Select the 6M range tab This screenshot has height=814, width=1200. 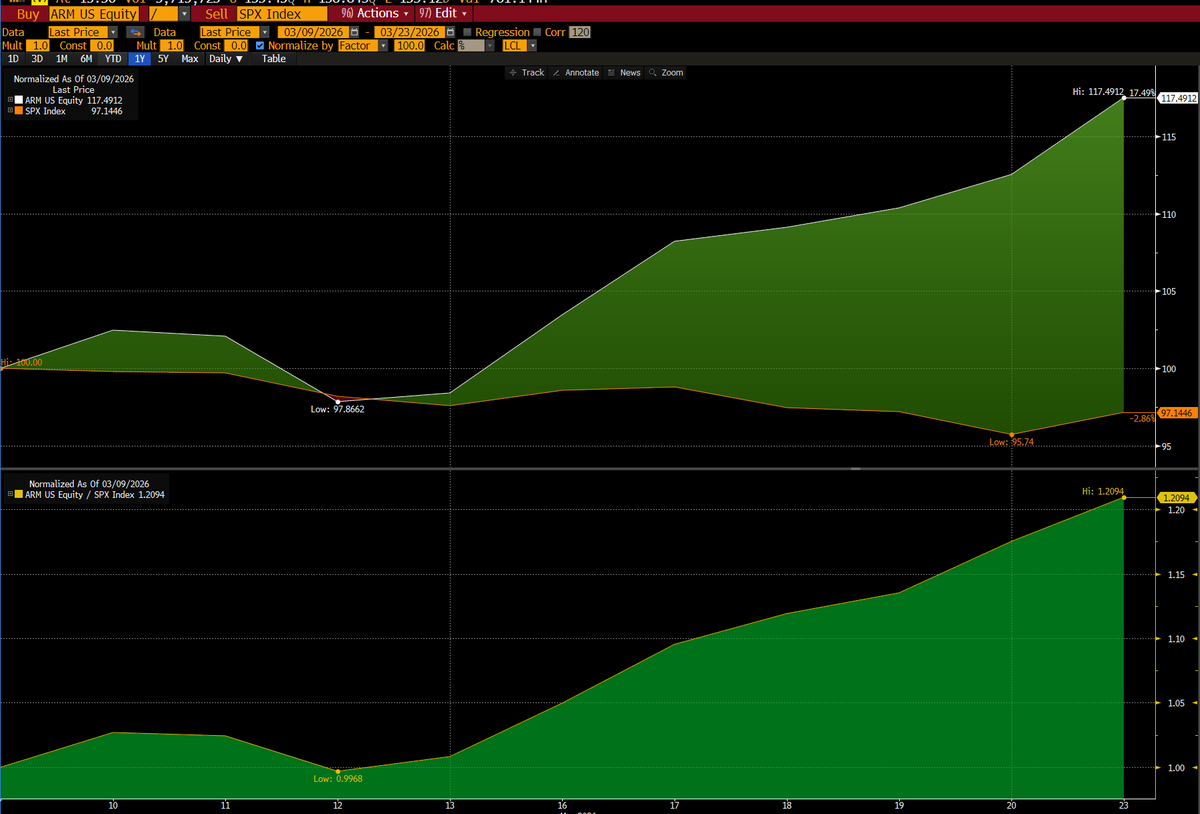87,59
